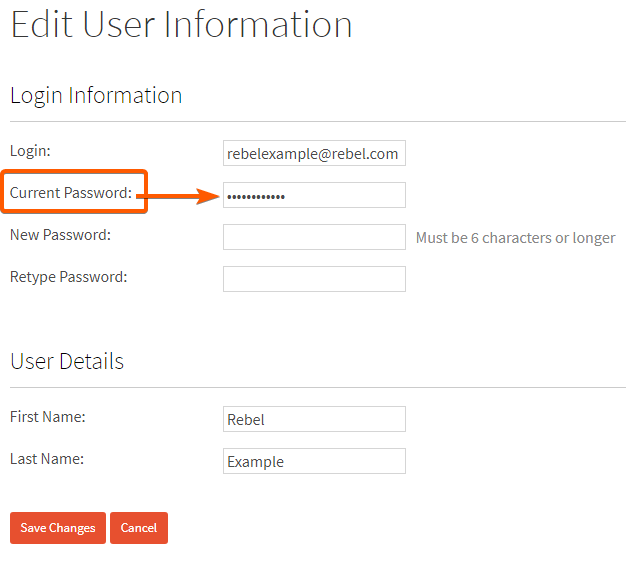Click the Last Name: label

pos(47,459)
